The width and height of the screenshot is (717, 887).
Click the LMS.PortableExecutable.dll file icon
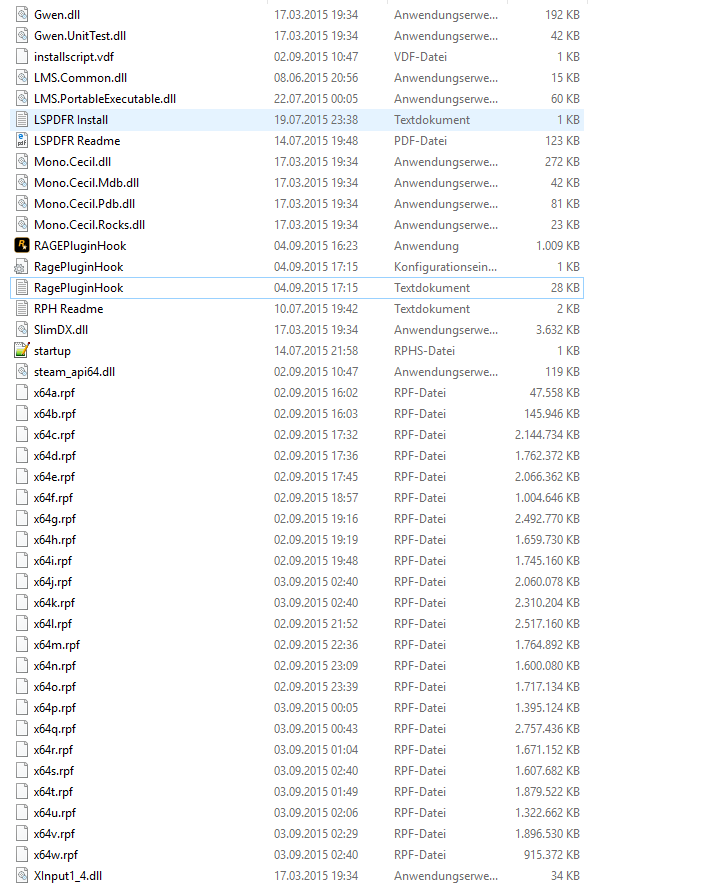click(x=22, y=98)
